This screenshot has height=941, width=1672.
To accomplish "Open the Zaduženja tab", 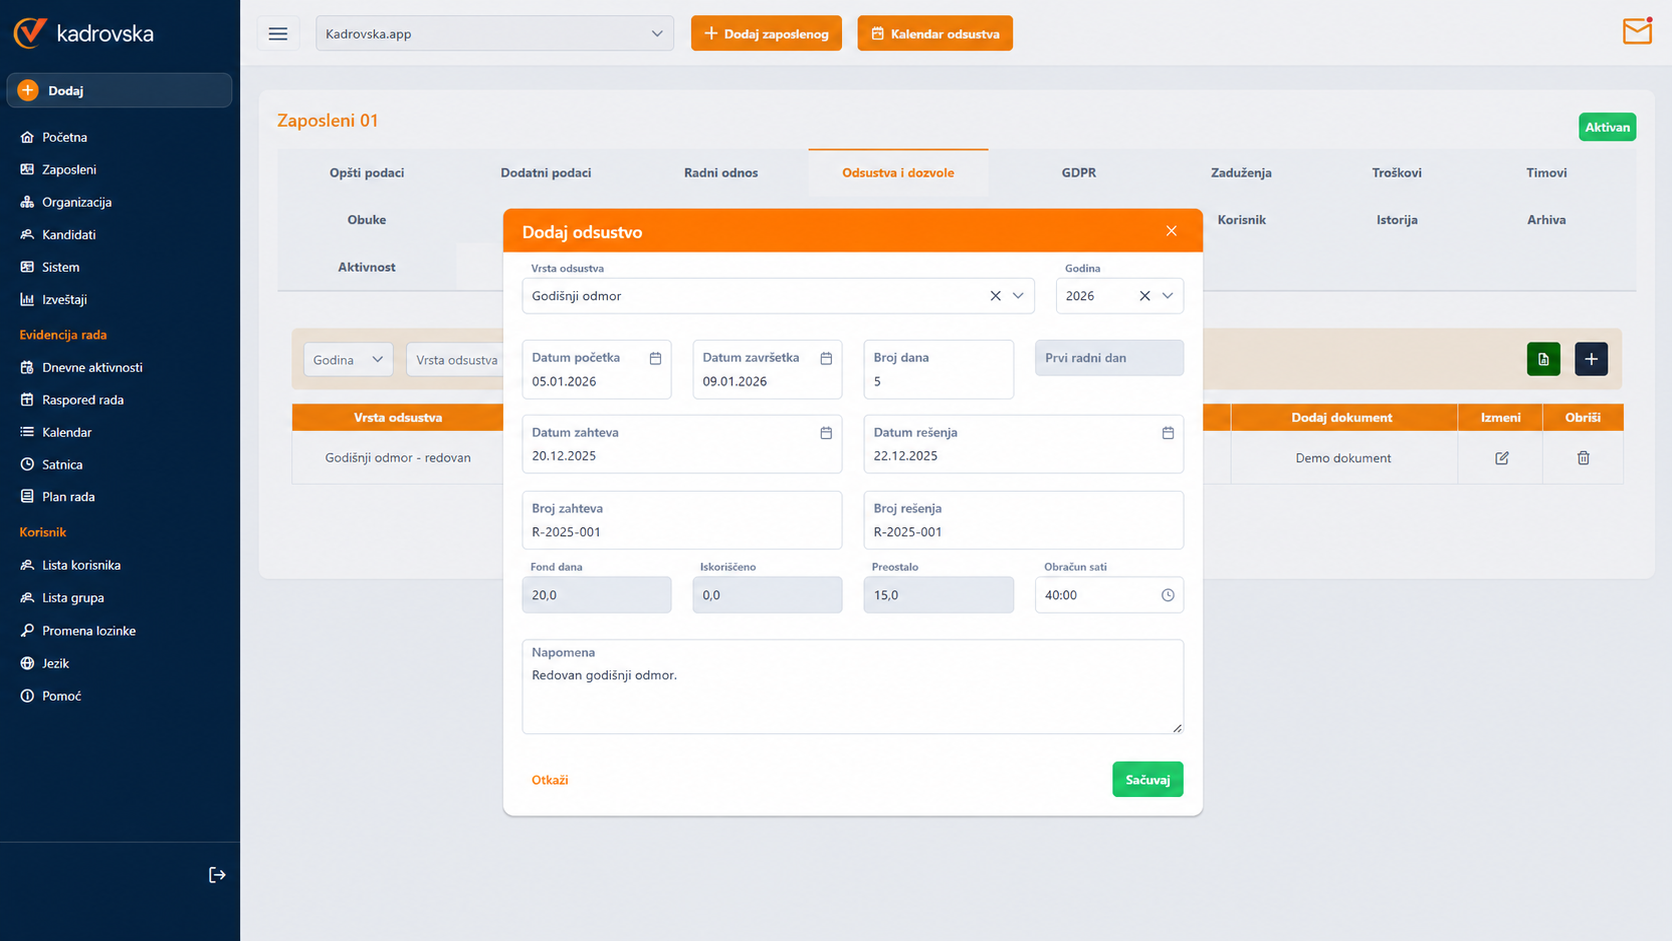I will click(1241, 173).
